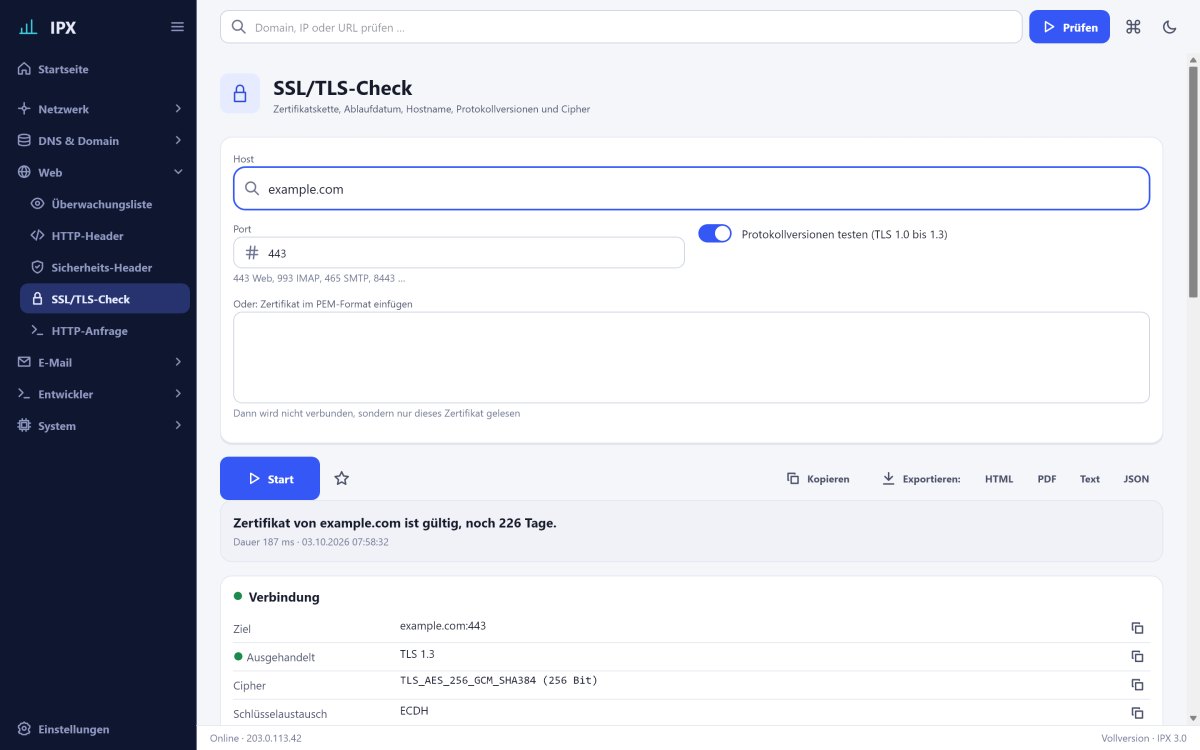Click the example.com:443 value
1200x750 pixels.
(443, 626)
